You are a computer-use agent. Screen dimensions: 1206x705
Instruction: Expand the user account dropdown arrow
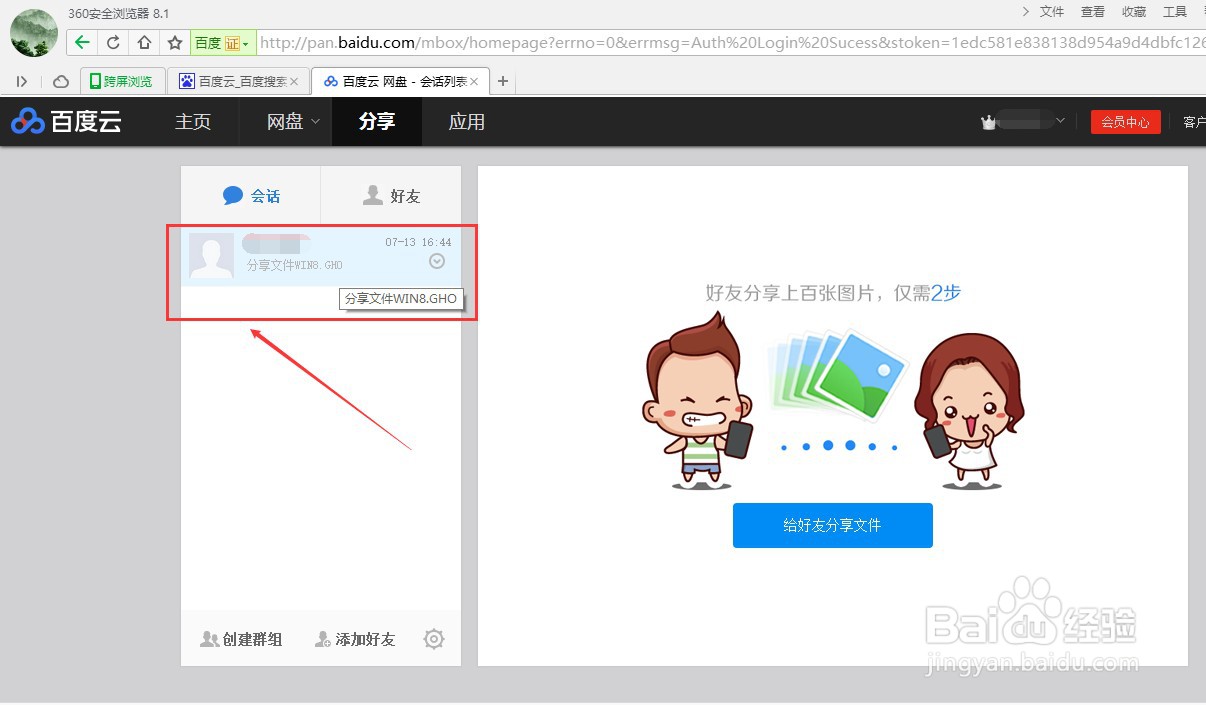(x=1060, y=121)
